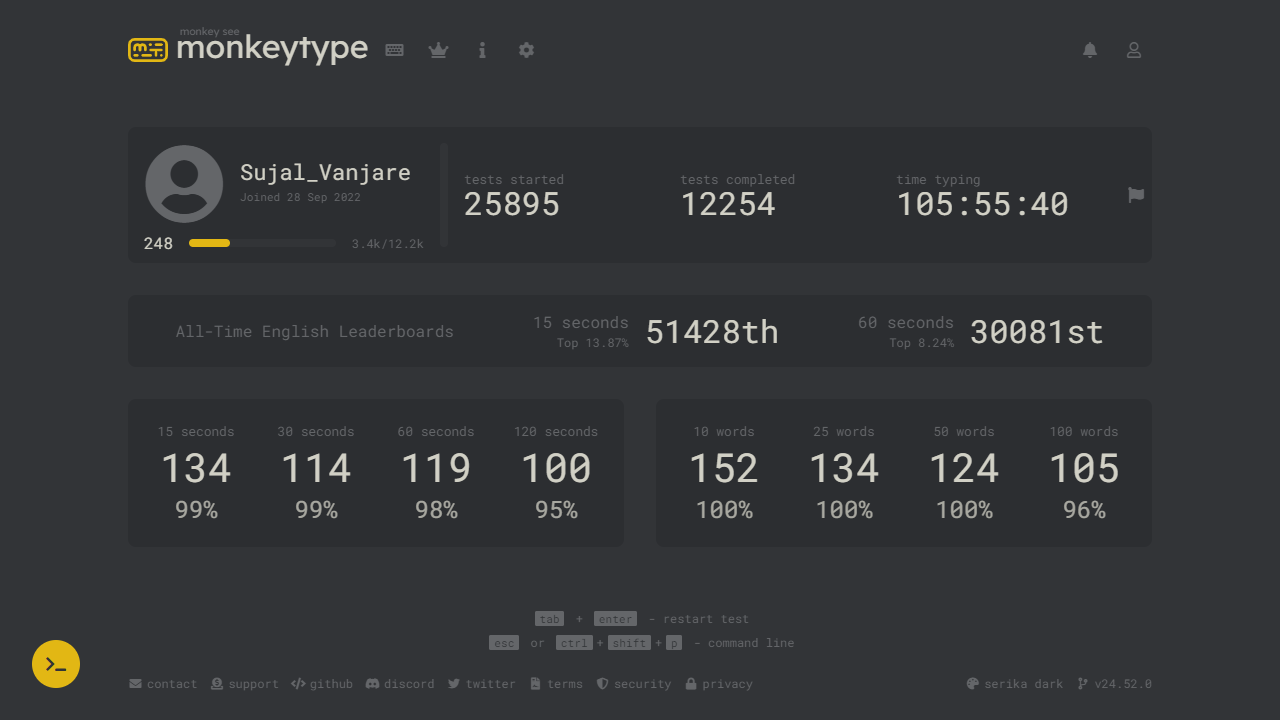Click the 60 seconds rank 30081st

pyautogui.click(x=1037, y=332)
